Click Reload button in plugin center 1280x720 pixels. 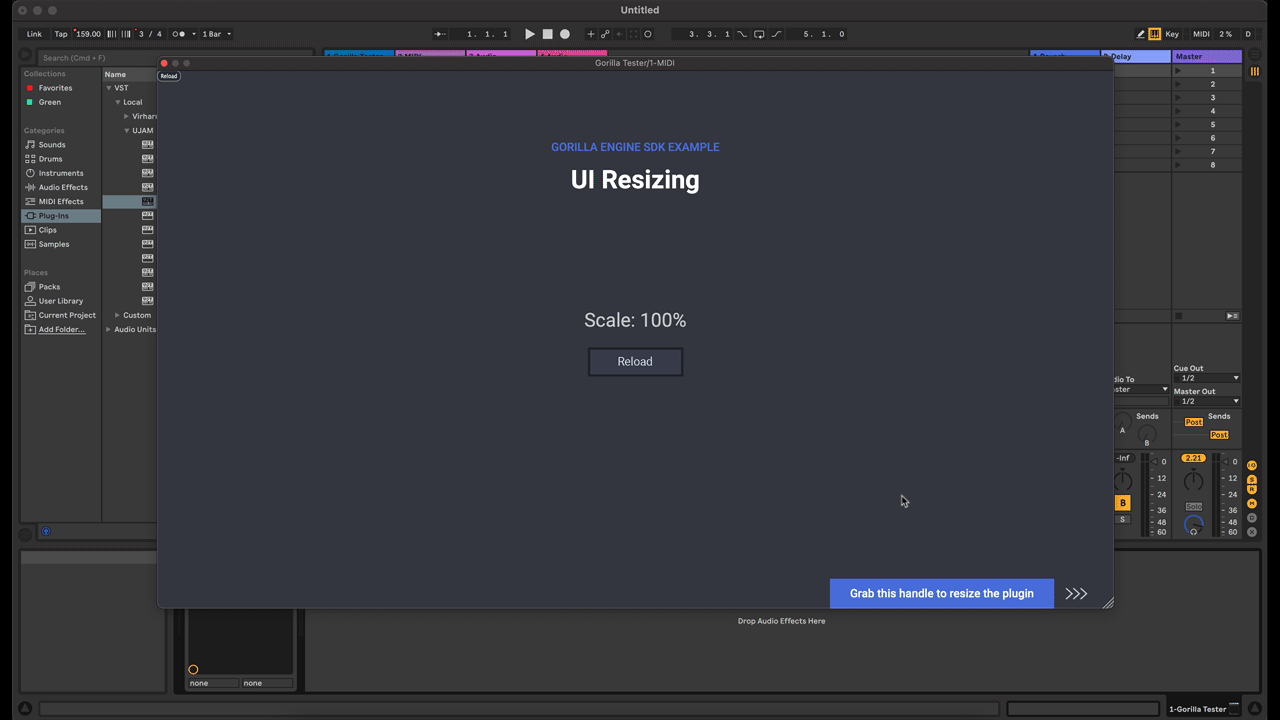click(635, 362)
